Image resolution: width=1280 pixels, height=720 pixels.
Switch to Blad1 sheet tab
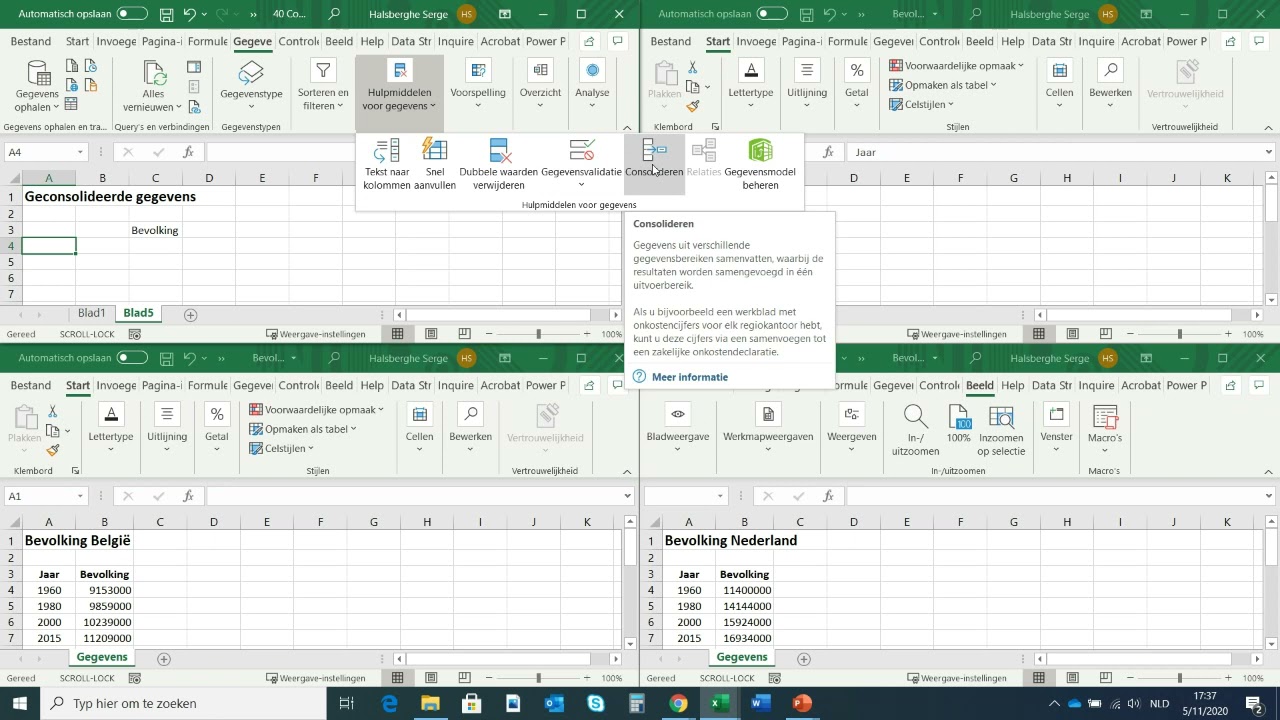[91, 313]
